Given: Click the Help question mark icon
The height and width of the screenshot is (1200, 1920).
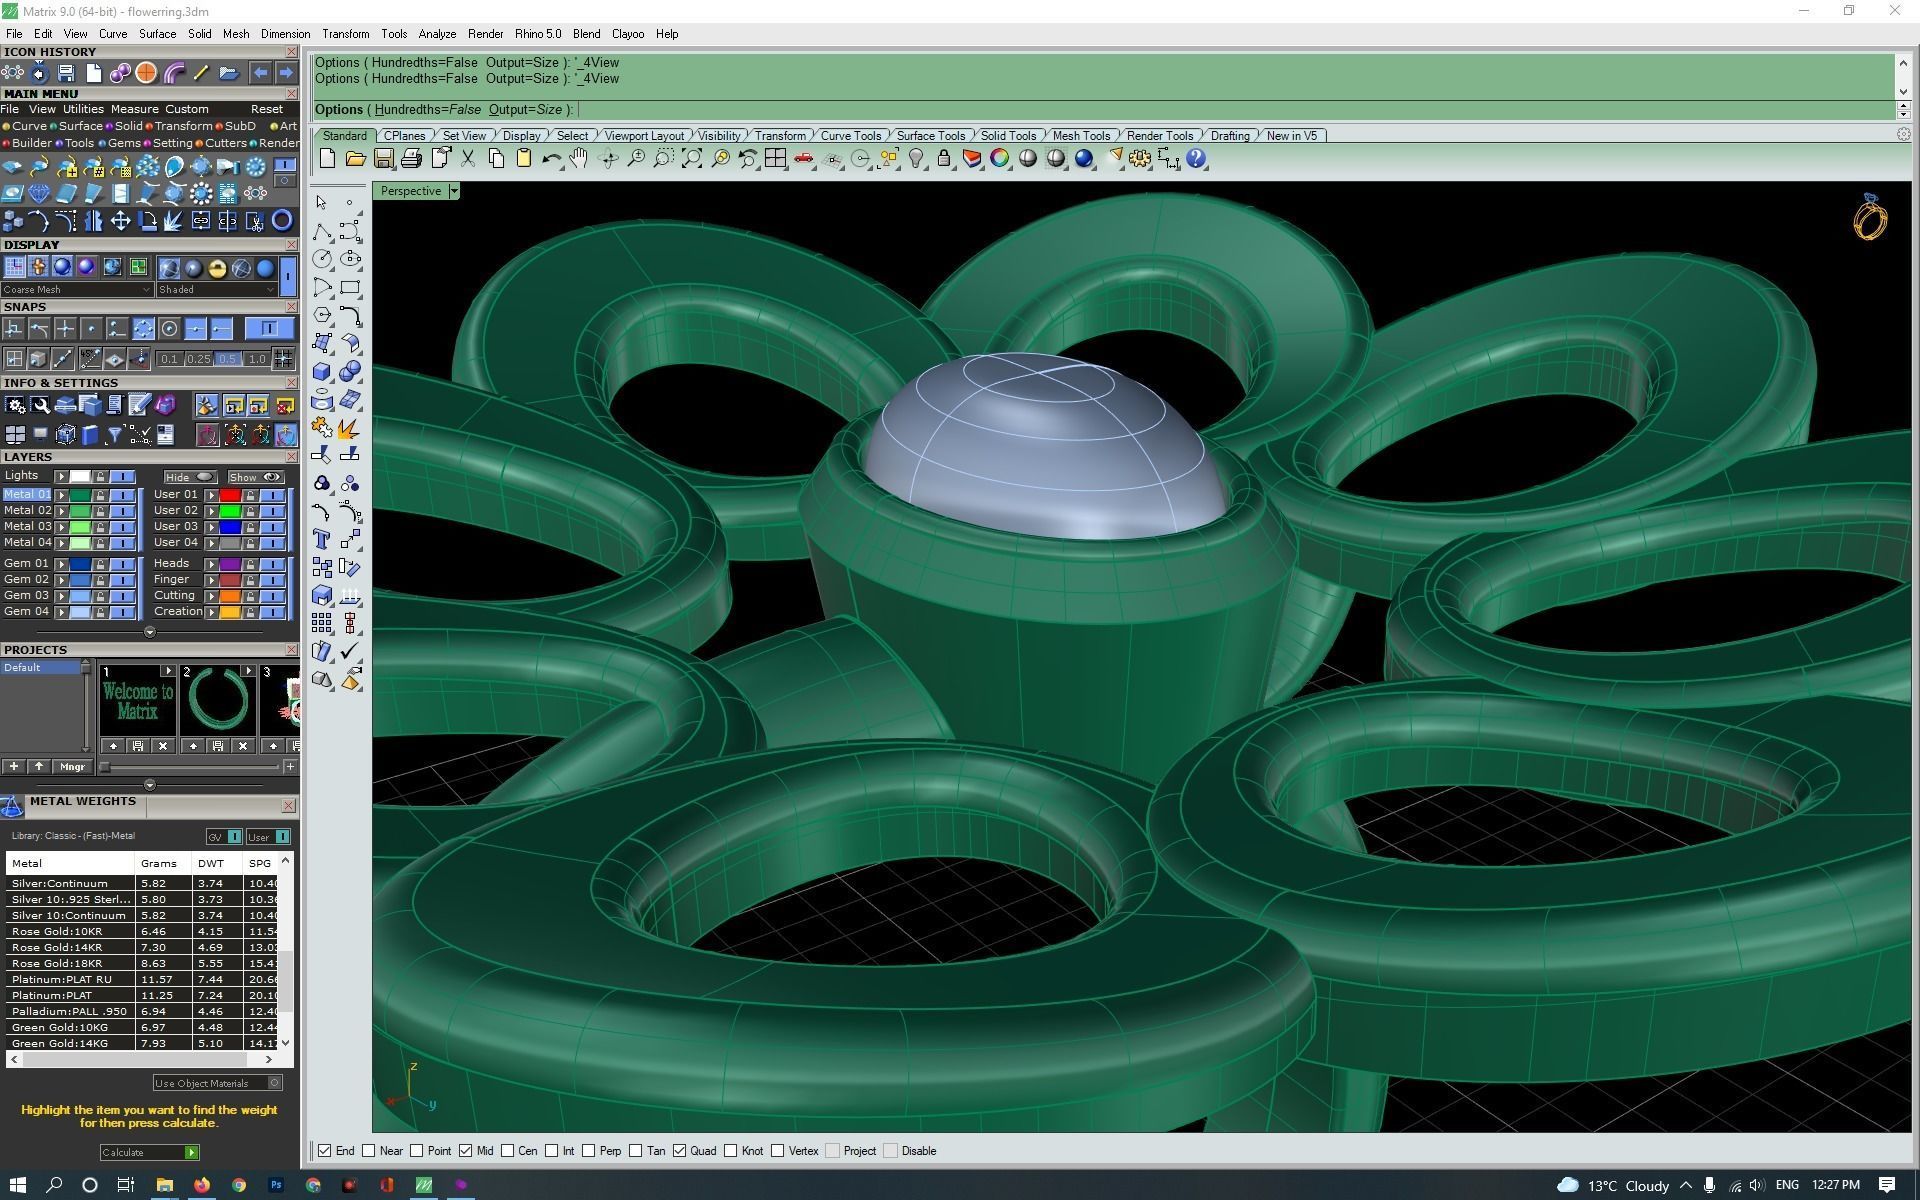Looking at the screenshot, I should (1196, 159).
